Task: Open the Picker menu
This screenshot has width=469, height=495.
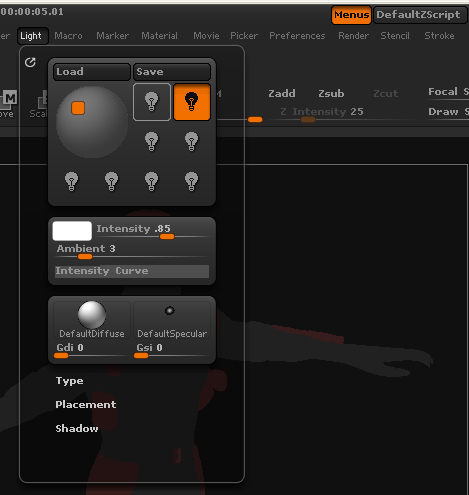Action: click(x=244, y=36)
